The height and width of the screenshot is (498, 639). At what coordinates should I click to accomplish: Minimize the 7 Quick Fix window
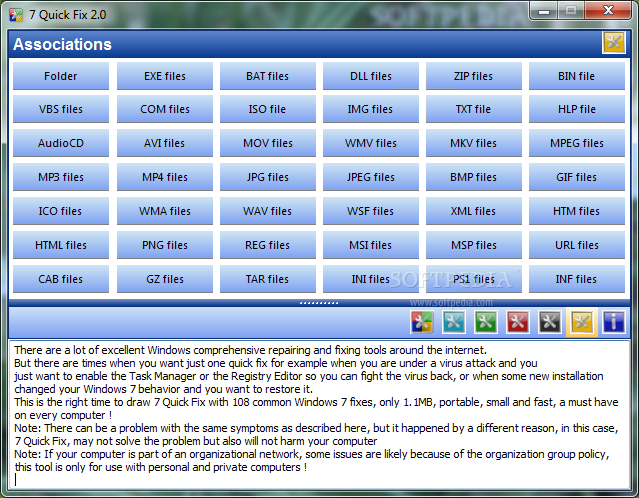[x=544, y=11]
